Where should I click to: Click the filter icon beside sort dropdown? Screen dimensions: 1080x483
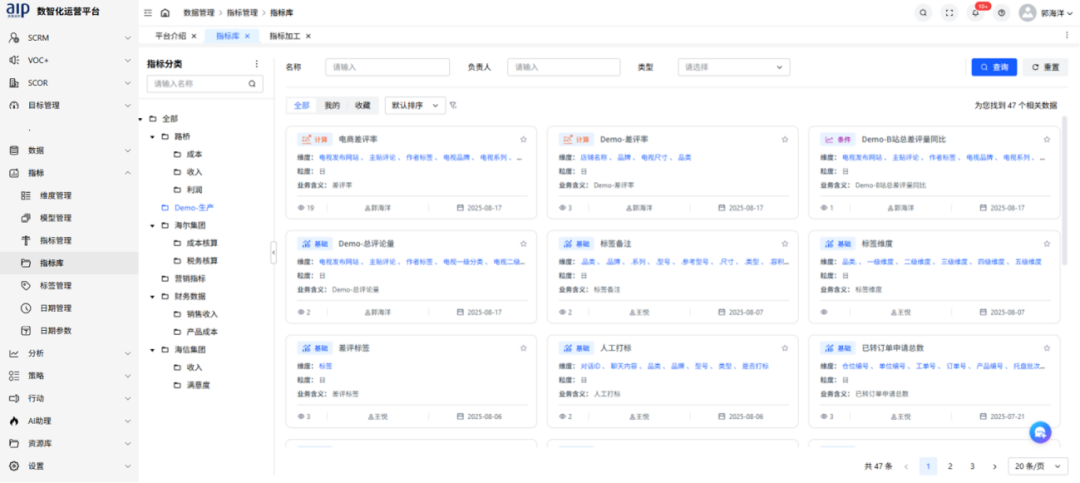coord(453,105)
